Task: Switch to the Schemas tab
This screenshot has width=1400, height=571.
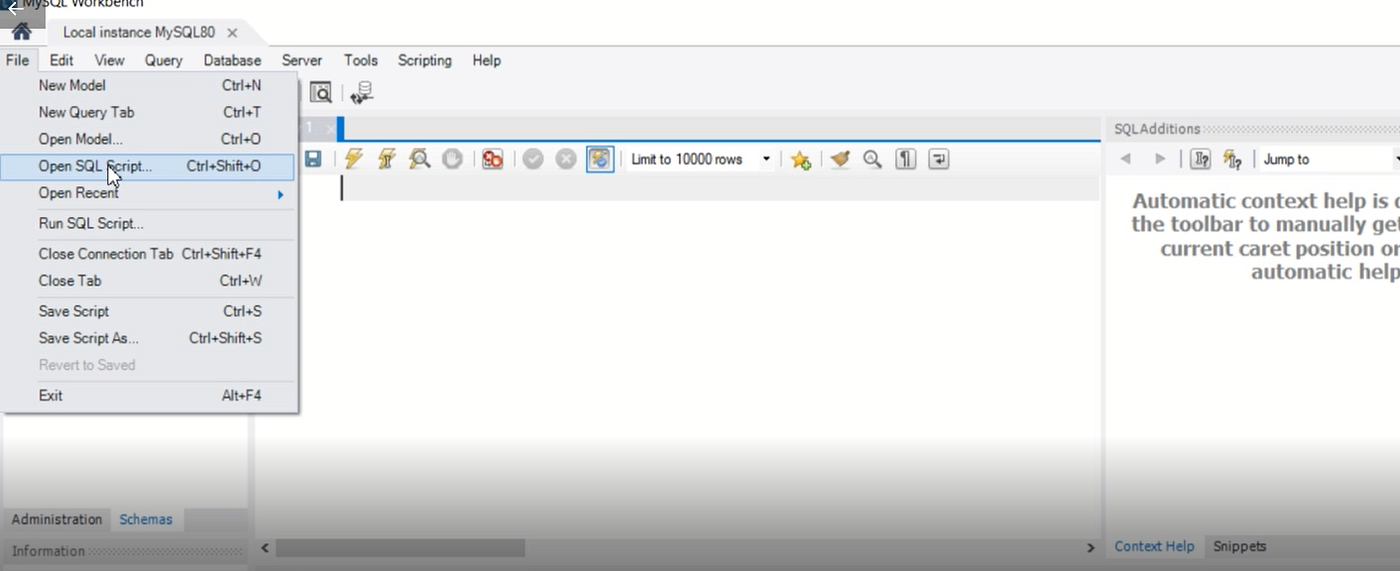Action: click(x=146, y=519)
